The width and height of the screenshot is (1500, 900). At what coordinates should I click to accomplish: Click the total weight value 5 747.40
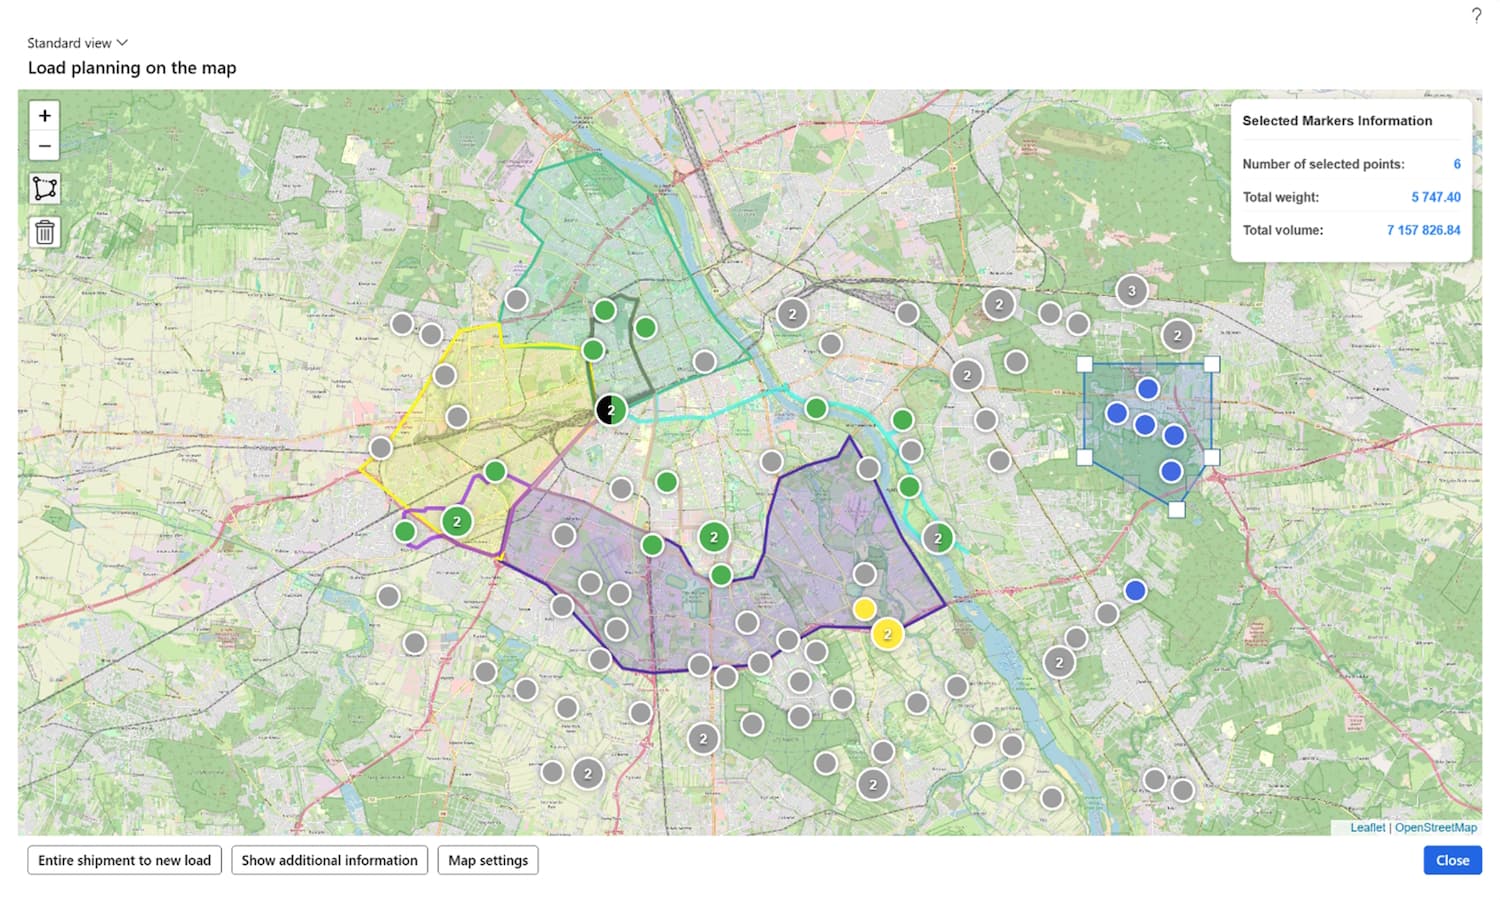(x=1435, y=197)
